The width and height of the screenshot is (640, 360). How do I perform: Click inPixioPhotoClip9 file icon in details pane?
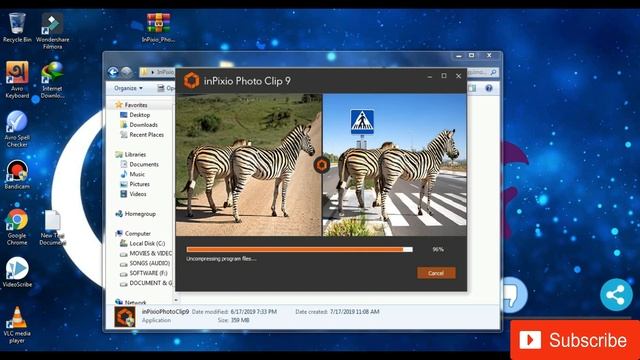tap(125, 317)
